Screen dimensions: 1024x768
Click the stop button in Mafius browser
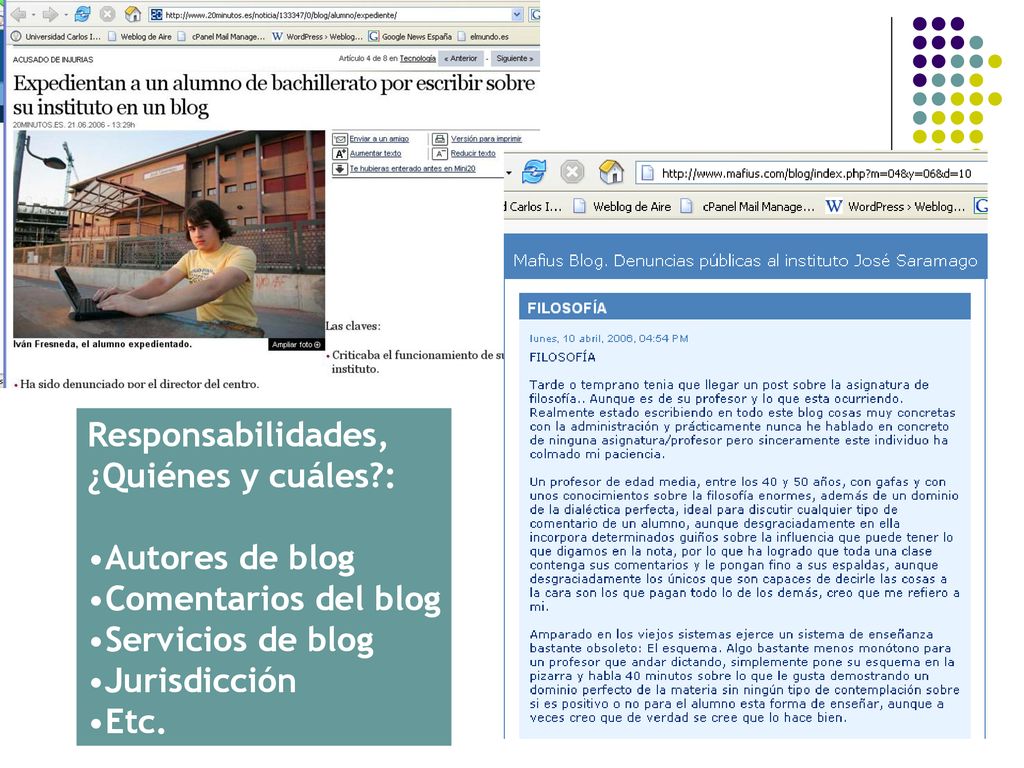572,172
